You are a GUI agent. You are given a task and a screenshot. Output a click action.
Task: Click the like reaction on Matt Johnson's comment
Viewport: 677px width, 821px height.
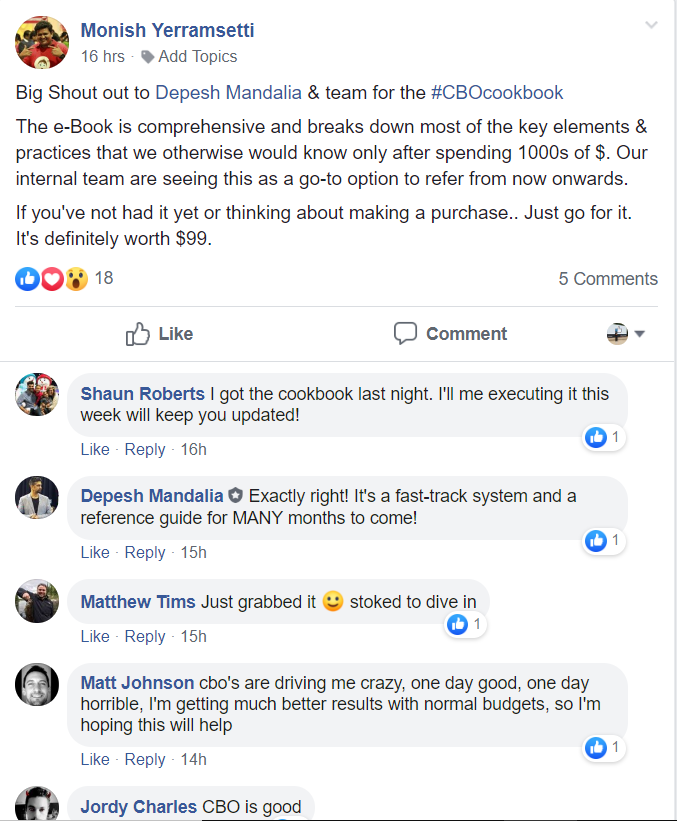(x=604, y=747)
